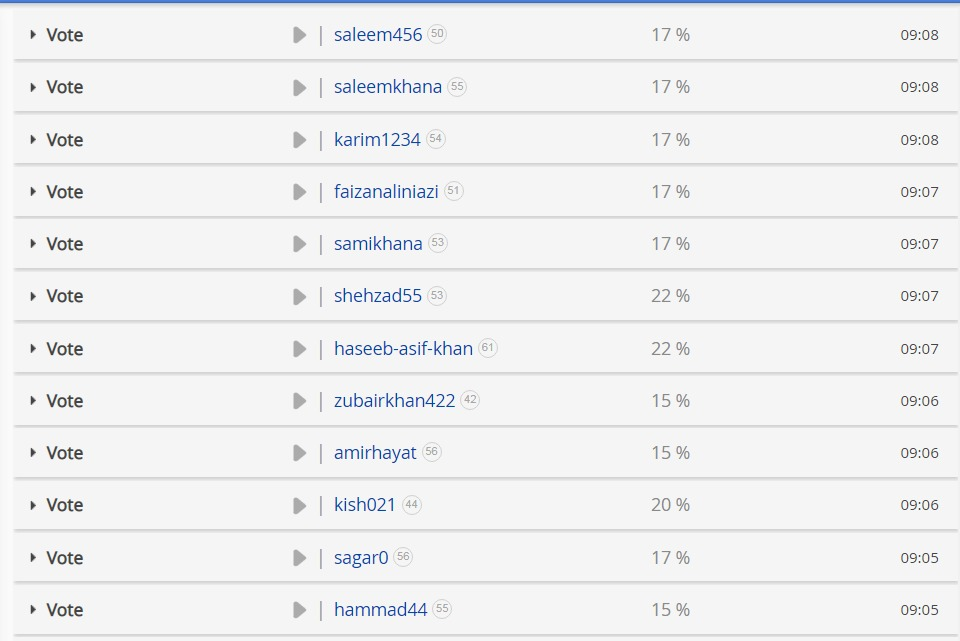Screen dimensions: 960x641
Task: Click the play arrow icon beside shehzad55
Action: [299, 296]
